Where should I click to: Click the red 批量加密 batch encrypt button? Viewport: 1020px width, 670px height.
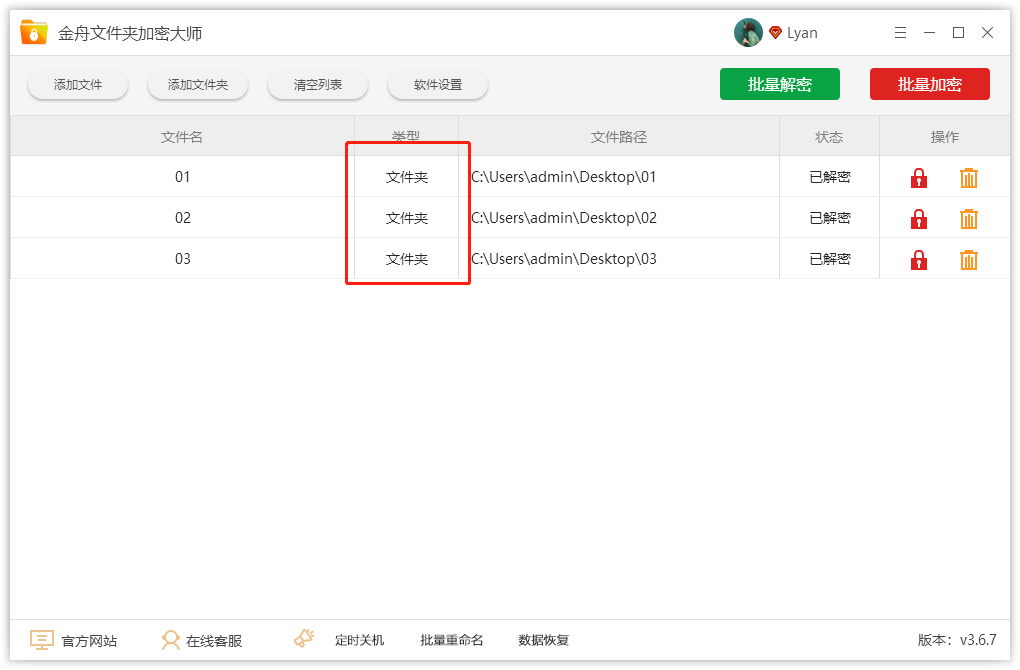[x=930, y=84]
